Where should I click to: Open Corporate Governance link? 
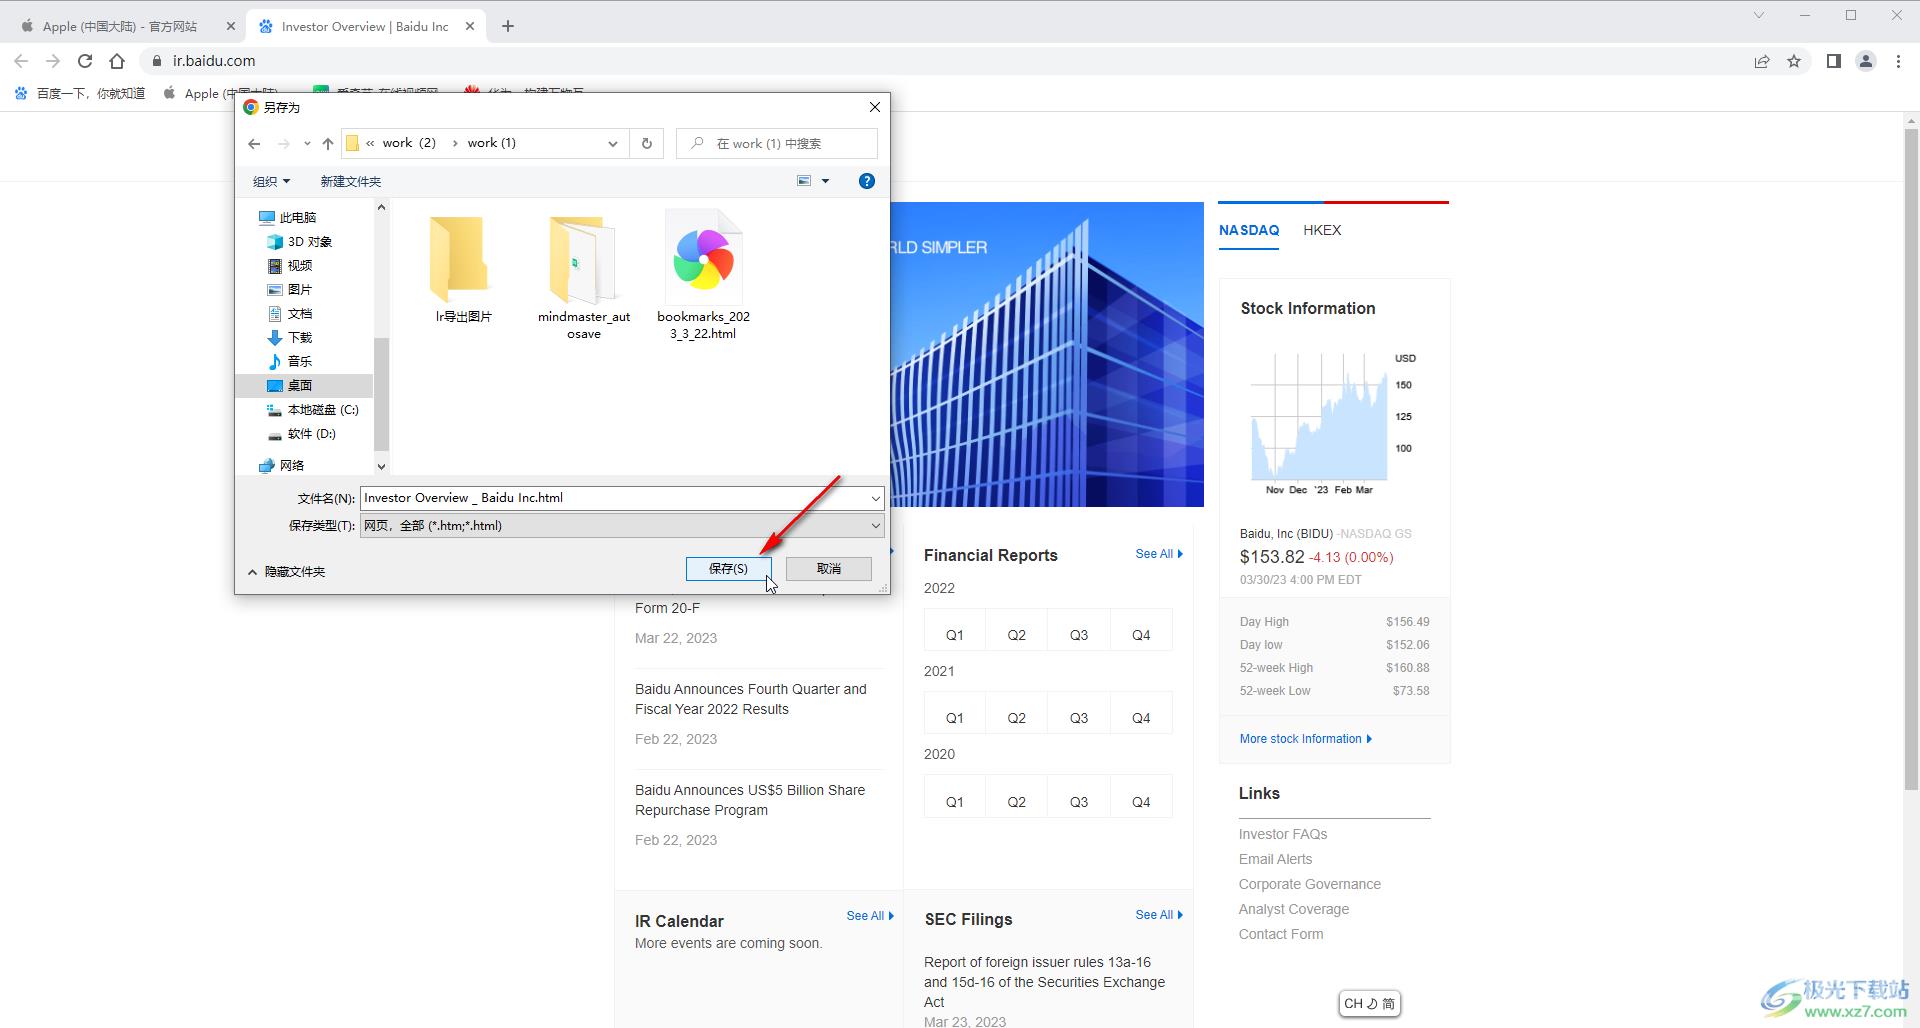1309,884
